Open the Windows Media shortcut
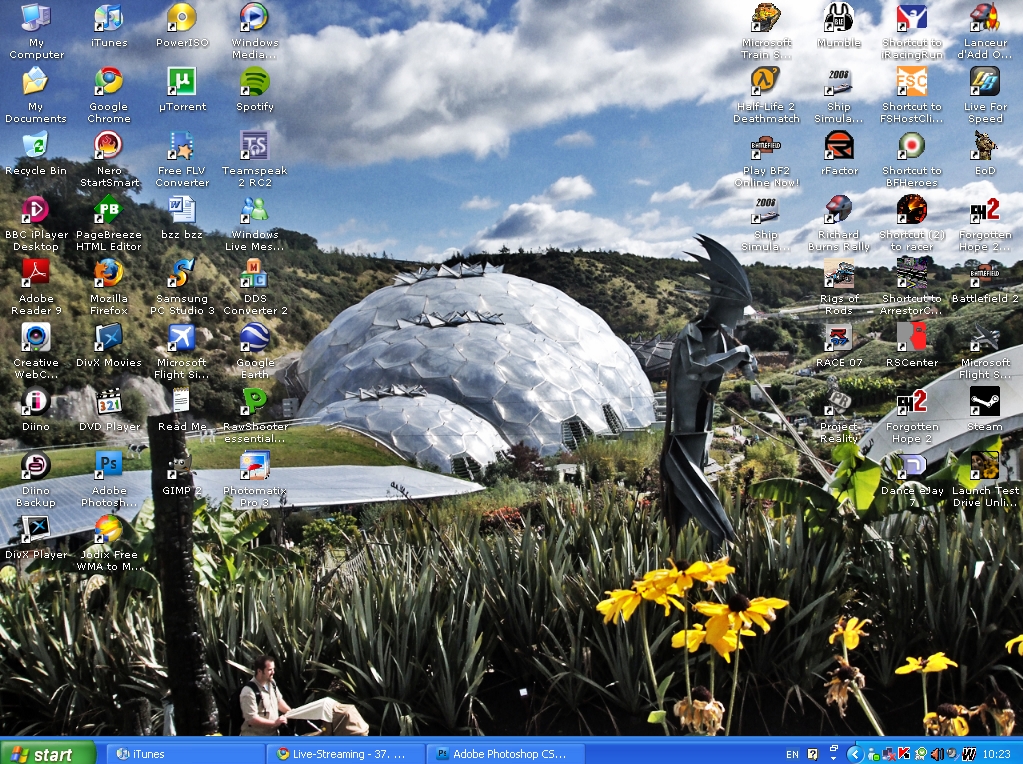Screen dimensions: 1023x764 coord(254,18)
